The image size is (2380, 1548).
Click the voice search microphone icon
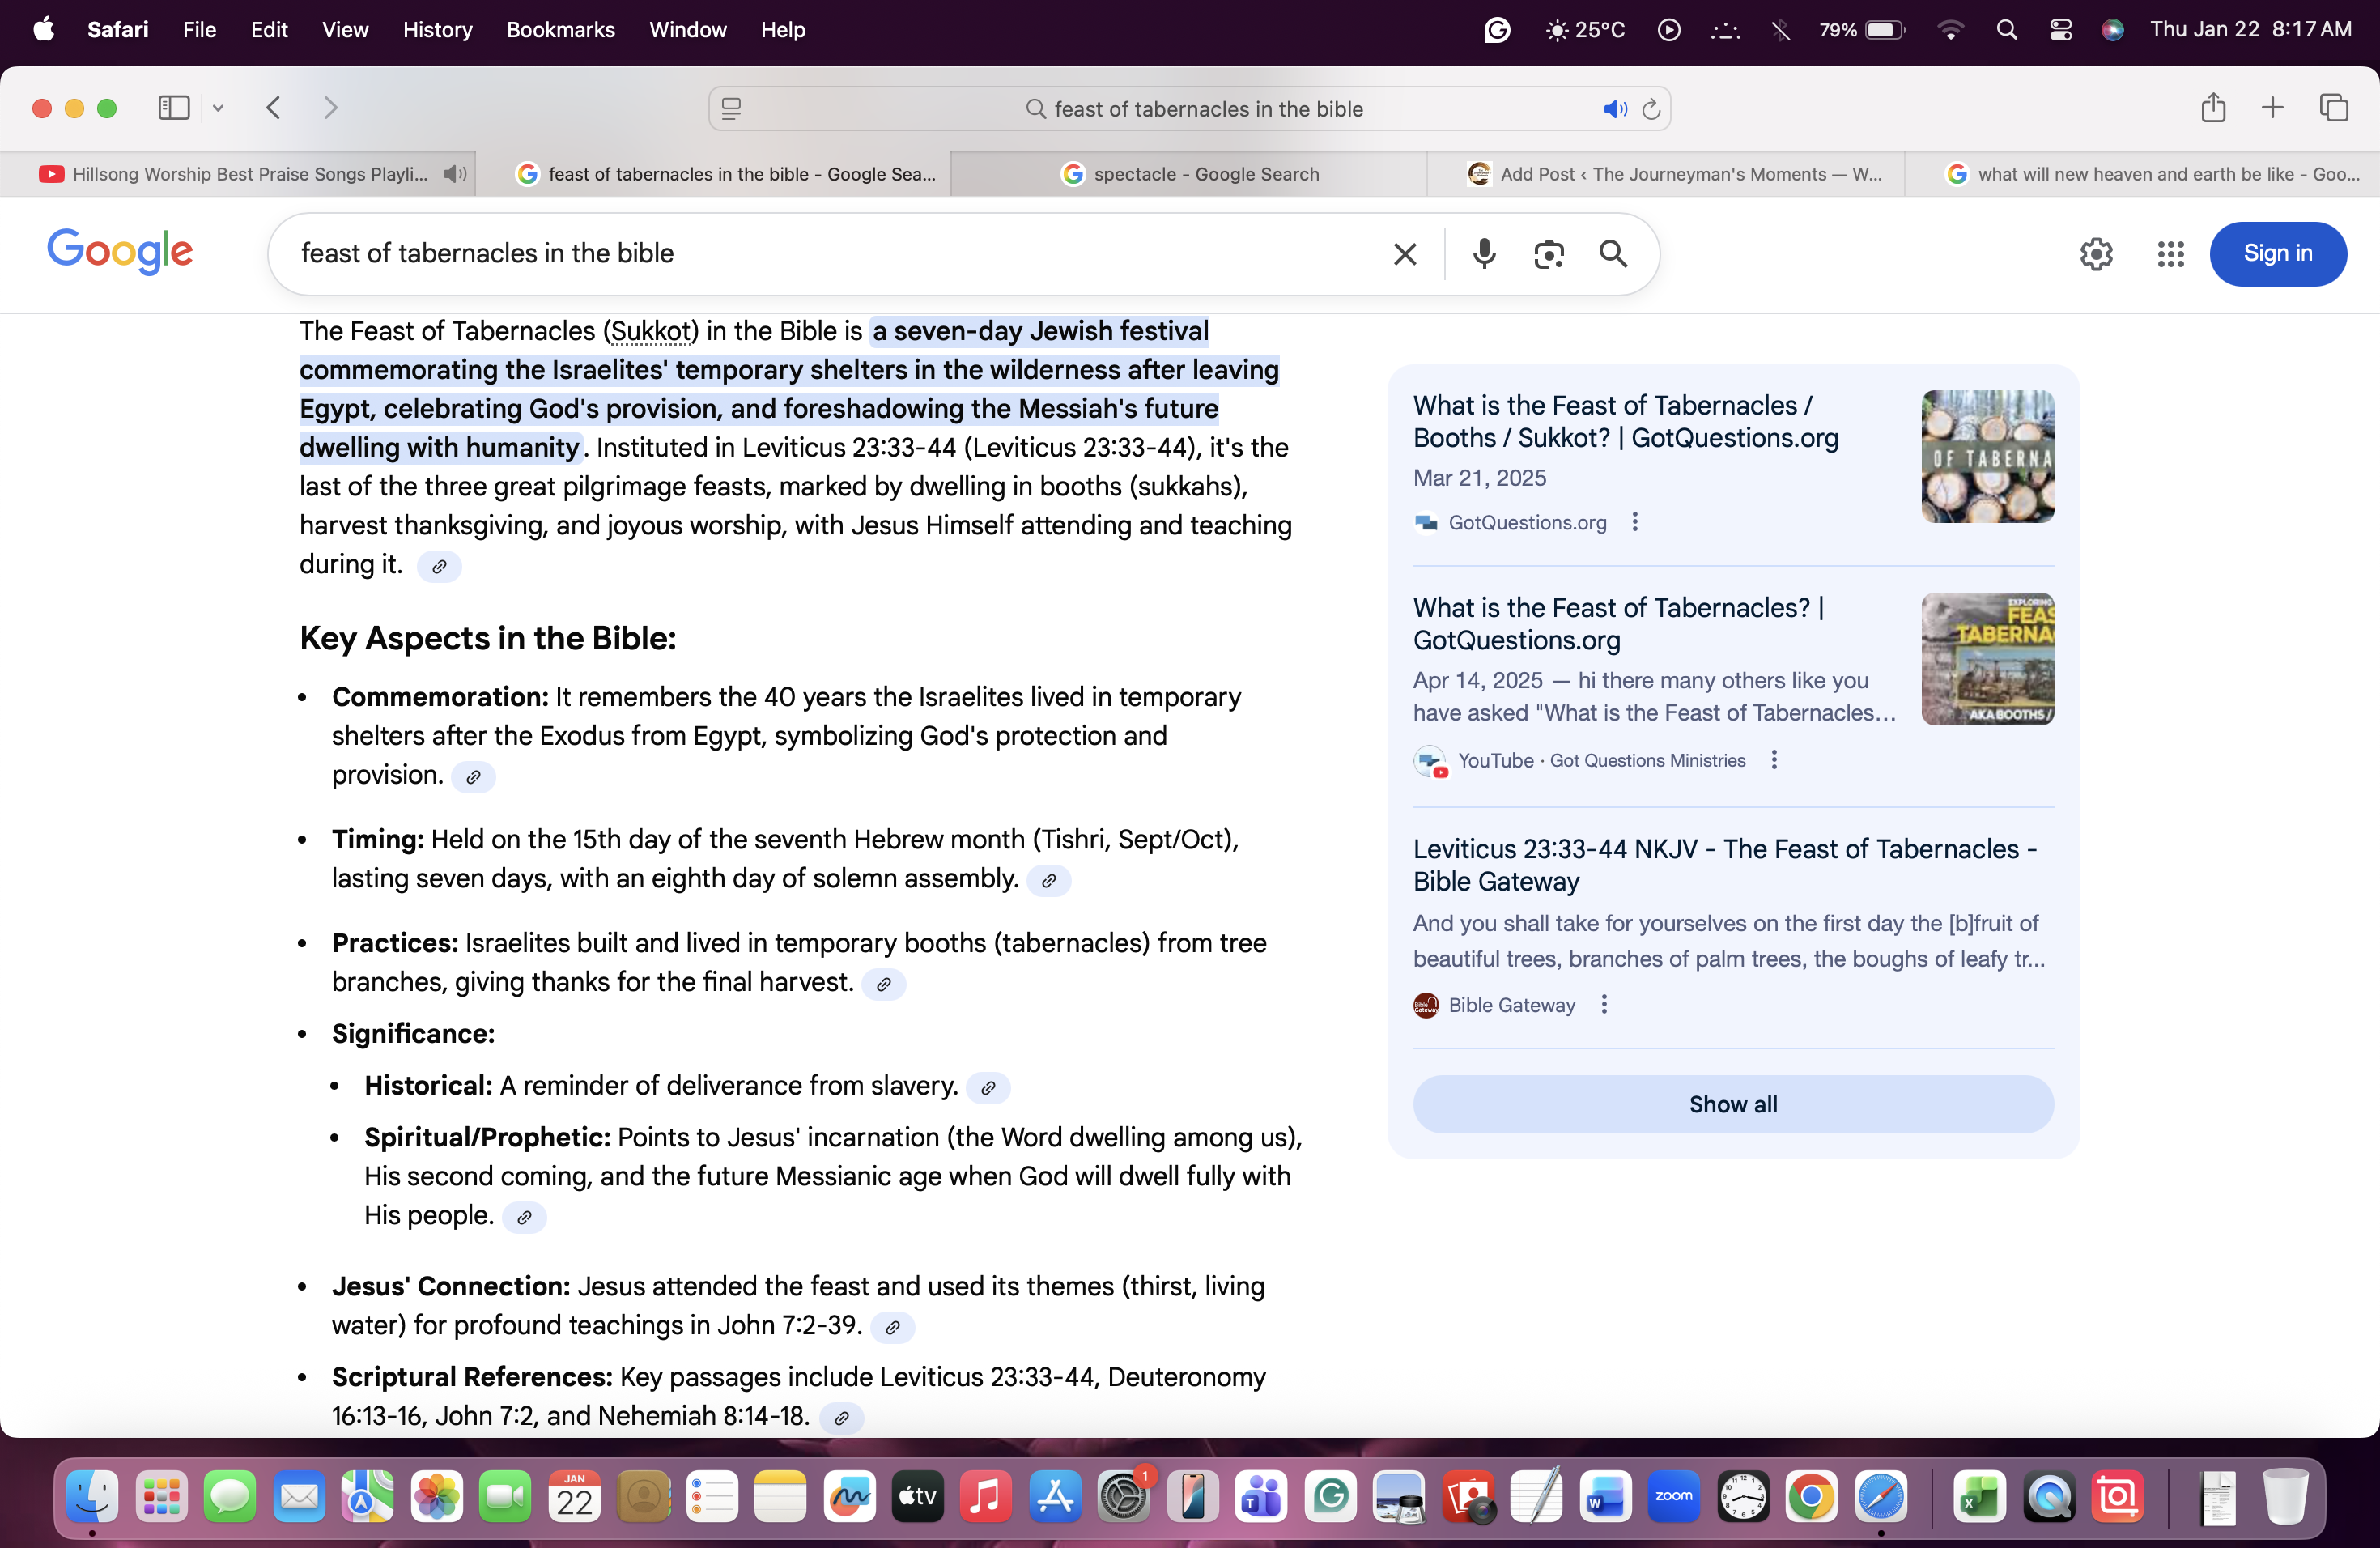[x=1484, y=253]
